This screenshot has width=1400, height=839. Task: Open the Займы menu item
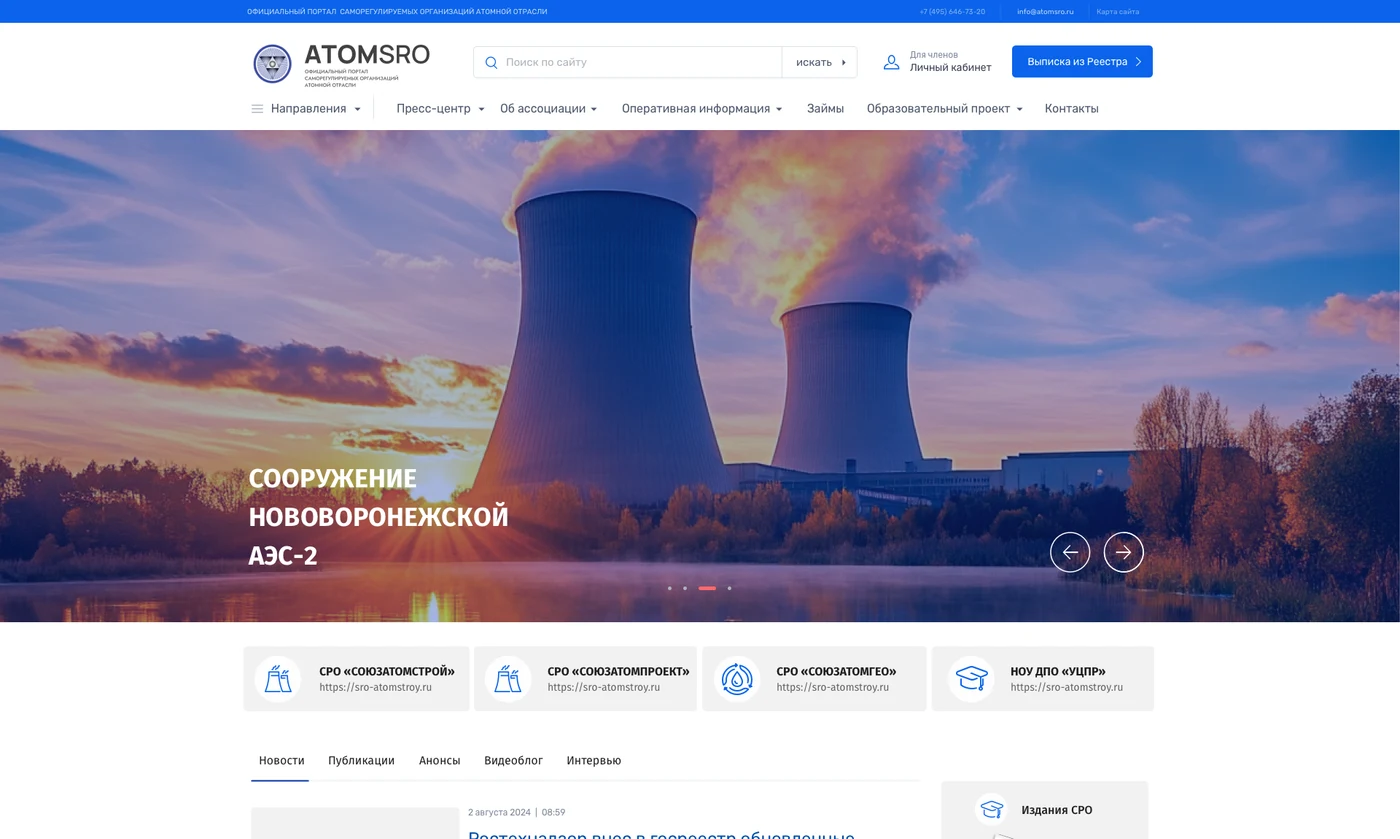tap(825, 109)
